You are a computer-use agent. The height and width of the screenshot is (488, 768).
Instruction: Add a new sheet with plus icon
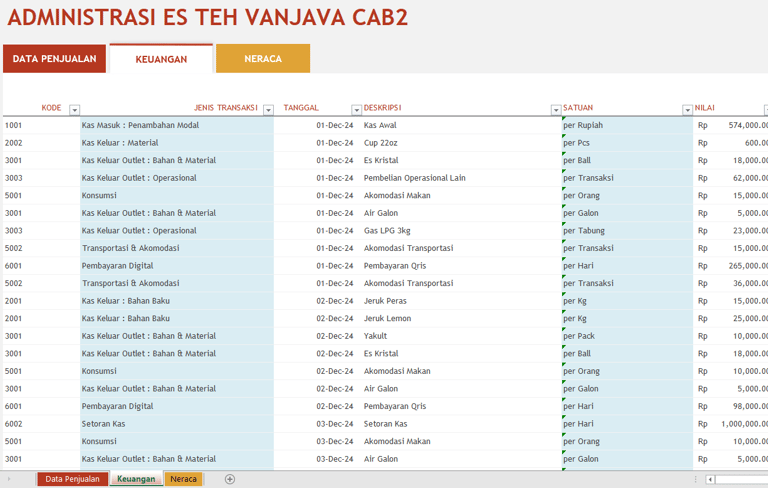[x=230, y=479]
